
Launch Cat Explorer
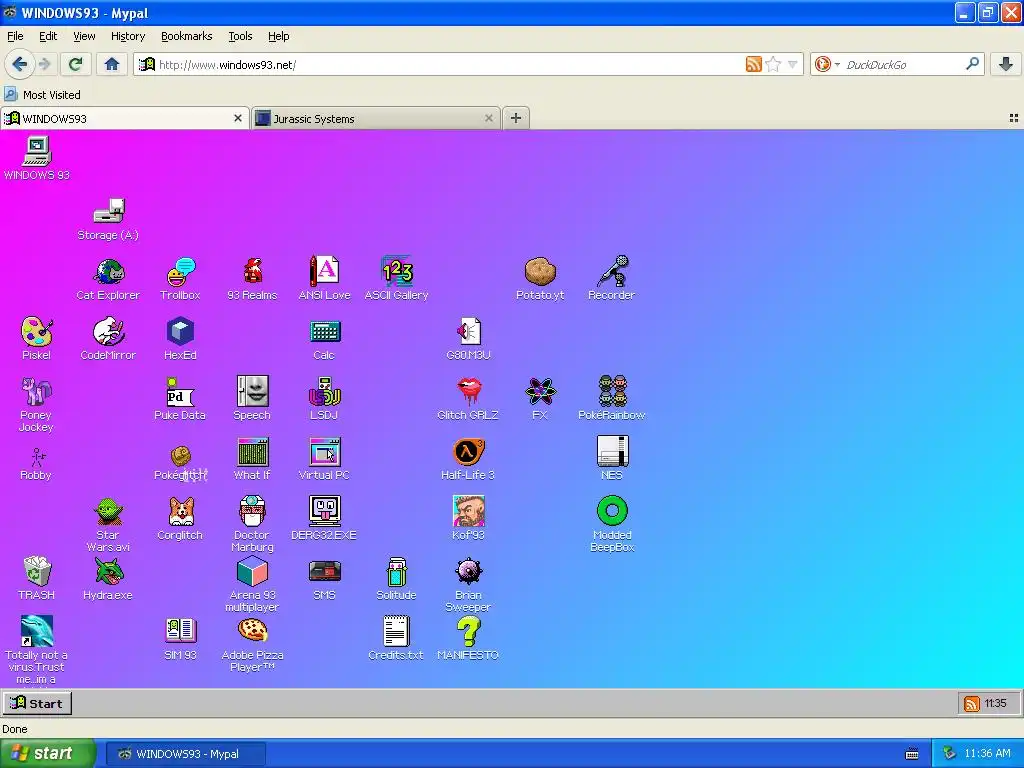[x=108, y=272]
